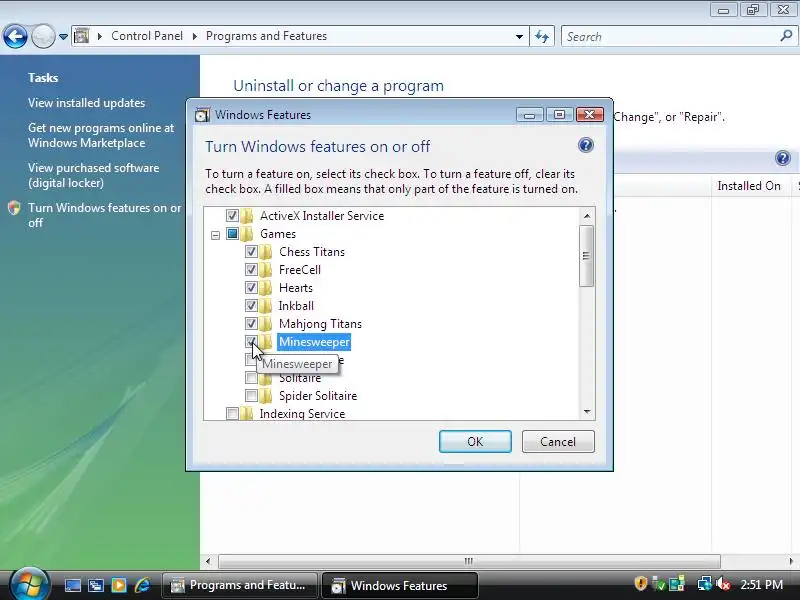Click the Mahjong Titans folder icon

[266, 323]
